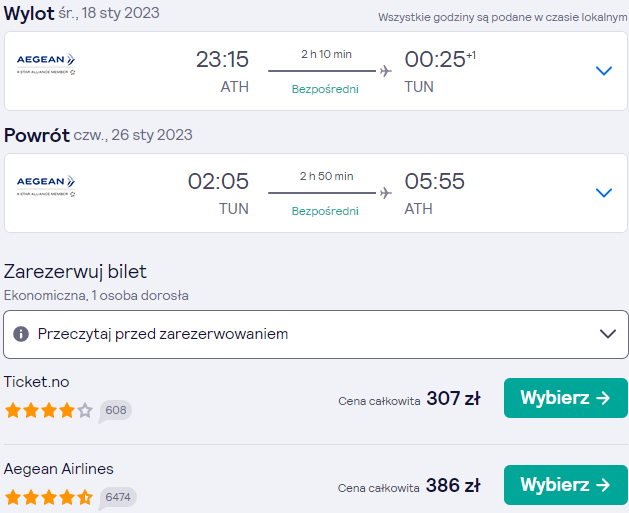Click the Ticket.no star rating
The width and height of the screenshot is (629, 513).
point(49,411)
